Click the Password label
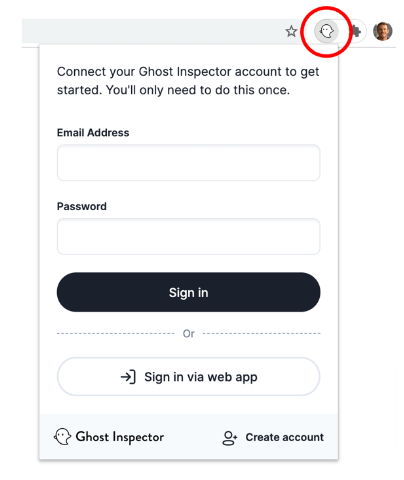This screenshot has height=480, width=404. (82, 206)
